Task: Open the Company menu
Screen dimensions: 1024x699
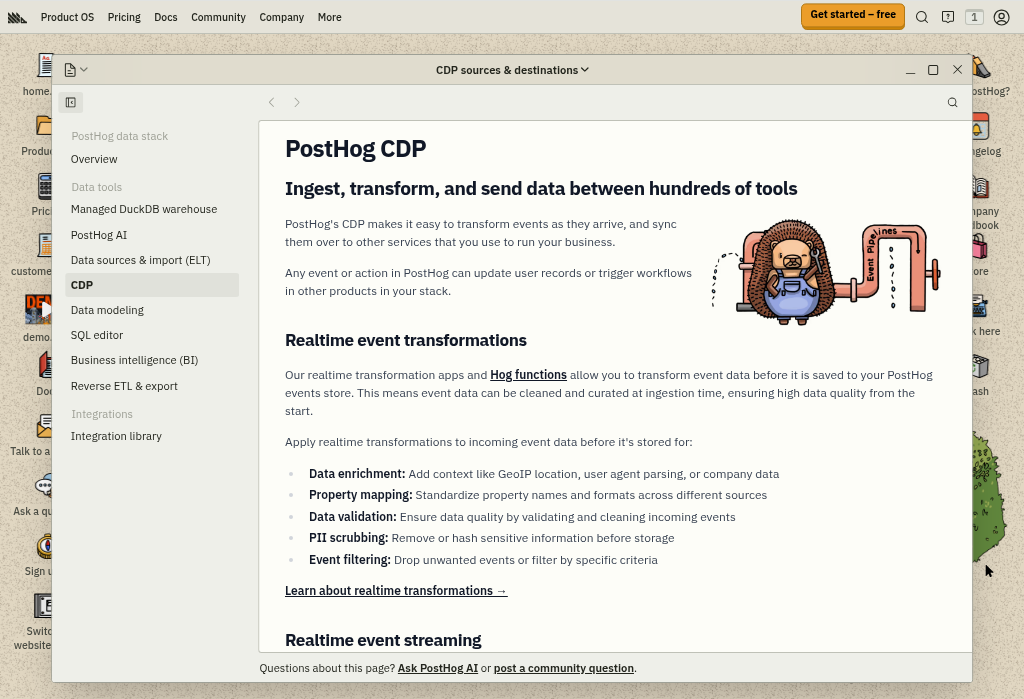Action: click(281, 17)
